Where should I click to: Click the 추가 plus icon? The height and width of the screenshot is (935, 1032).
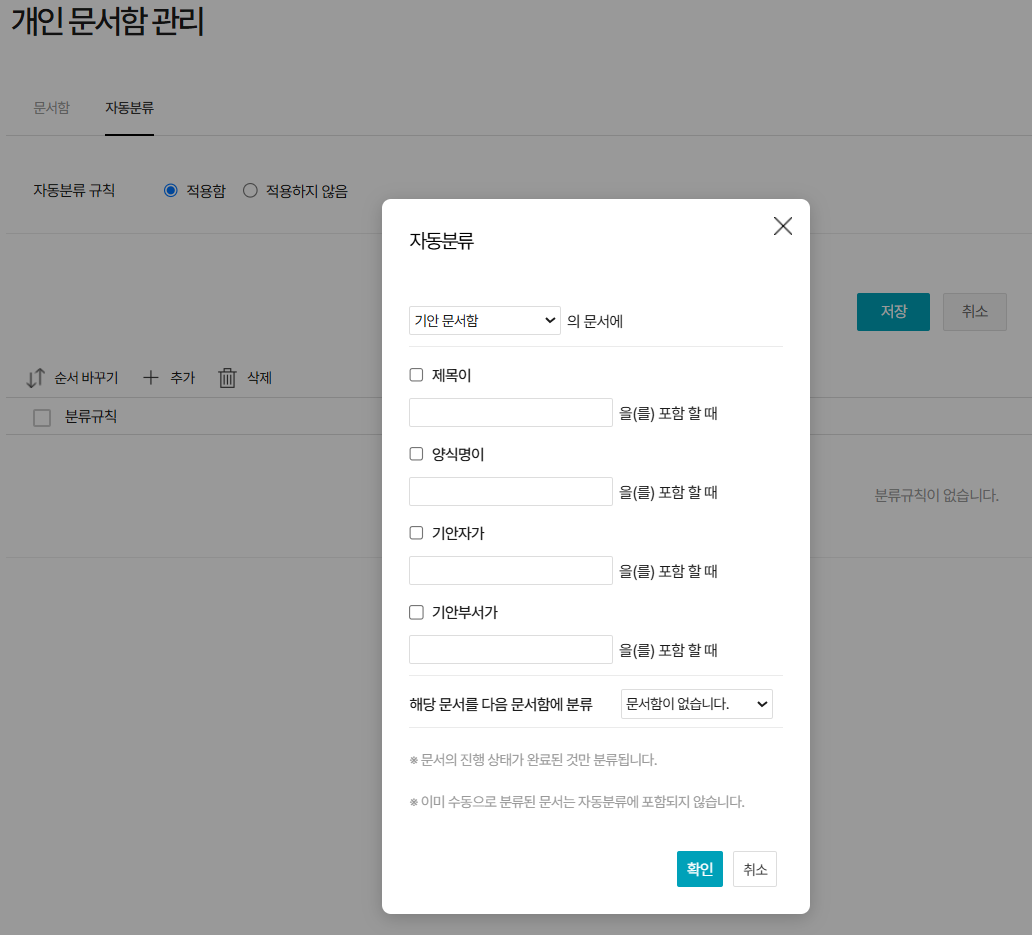(151, 378)
